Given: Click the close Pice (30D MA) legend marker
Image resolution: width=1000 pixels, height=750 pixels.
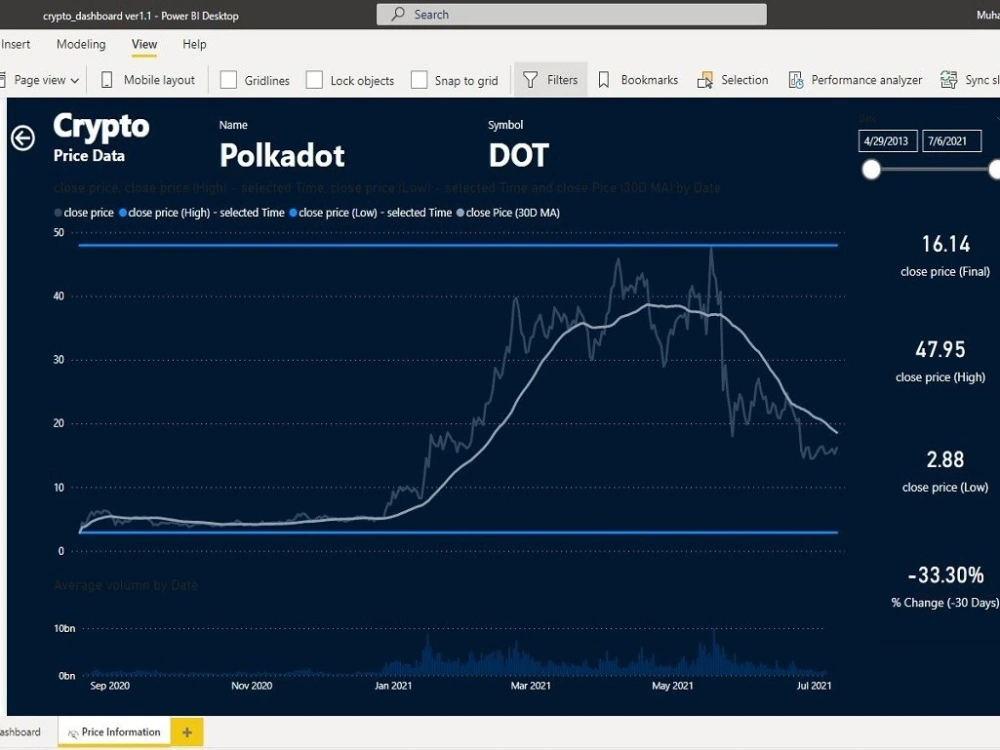Looking at the screenshot, I should (460, 213).
